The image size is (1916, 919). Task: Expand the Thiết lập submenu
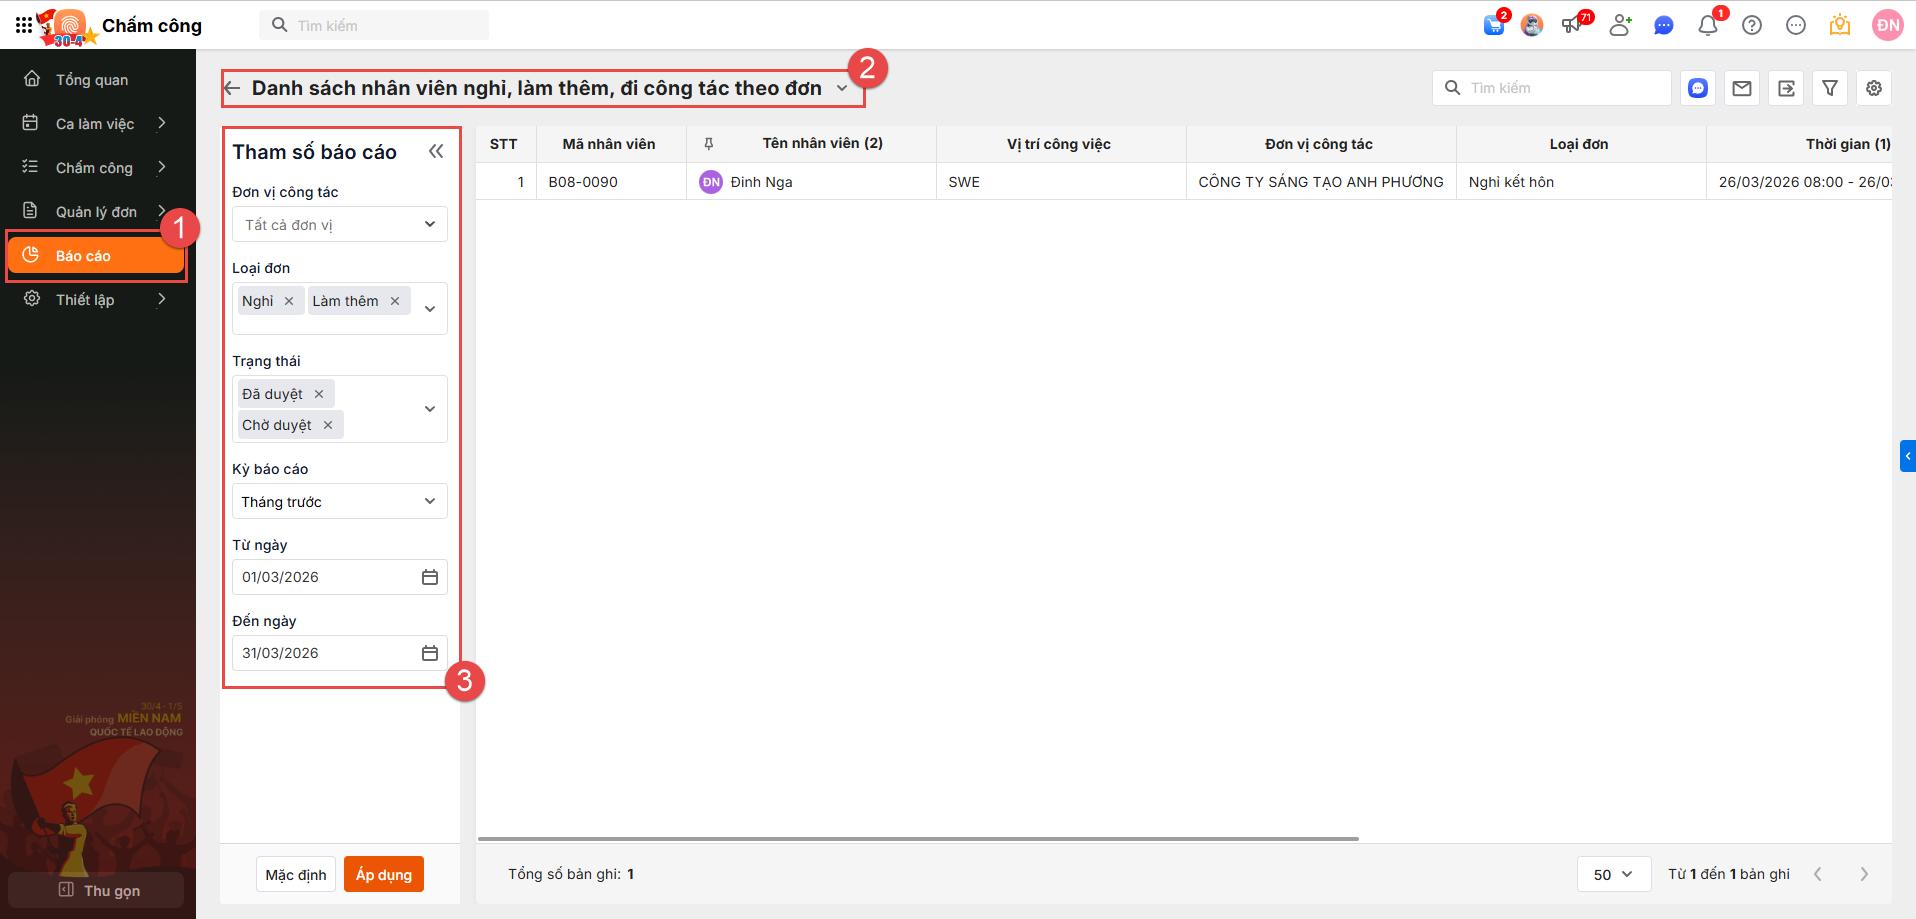(x=162, y=299)
